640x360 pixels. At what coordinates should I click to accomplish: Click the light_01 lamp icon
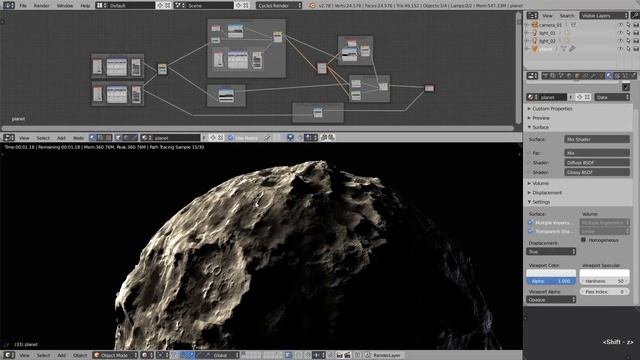click(x=534, y=33)
